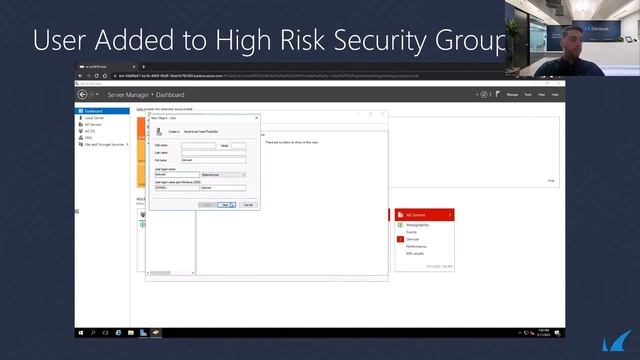Image resolution: width=640 pixels, height=360 pixels.
Task: Open the notifications flag icon
Action: click(498, 94)
